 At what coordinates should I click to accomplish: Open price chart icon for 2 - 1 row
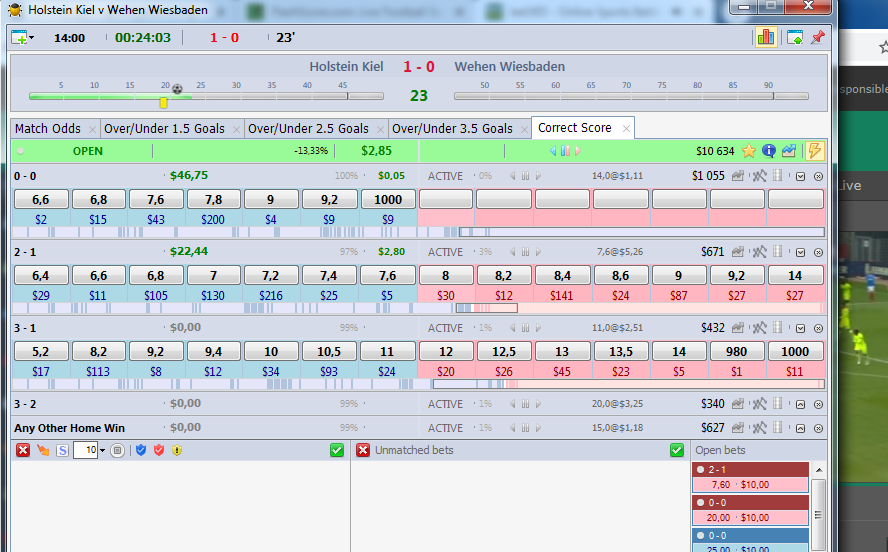click(x=737, y=252)
